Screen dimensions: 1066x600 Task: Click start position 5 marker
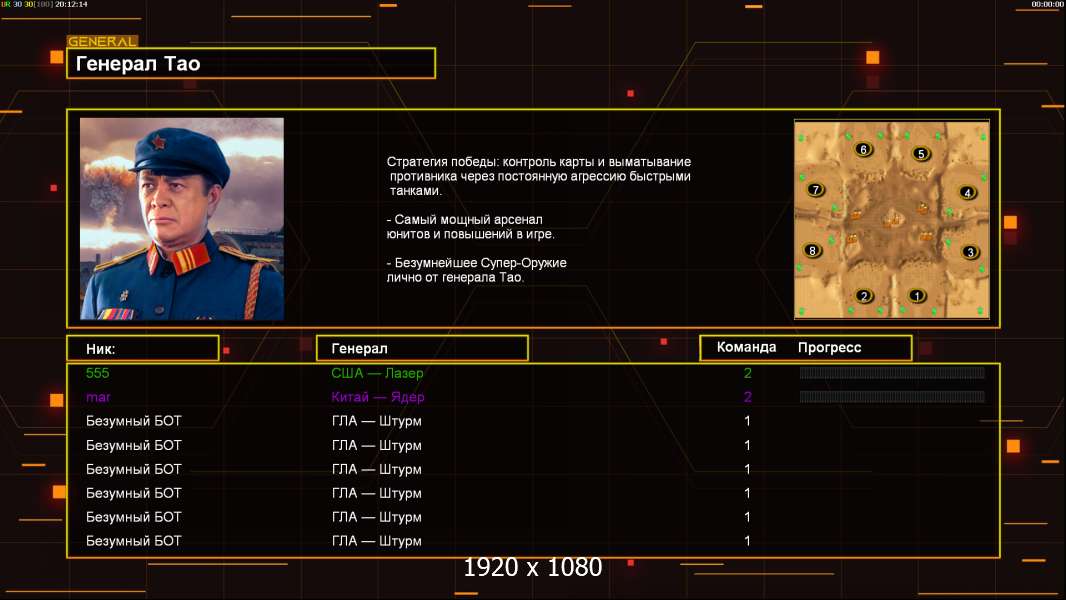921,154
